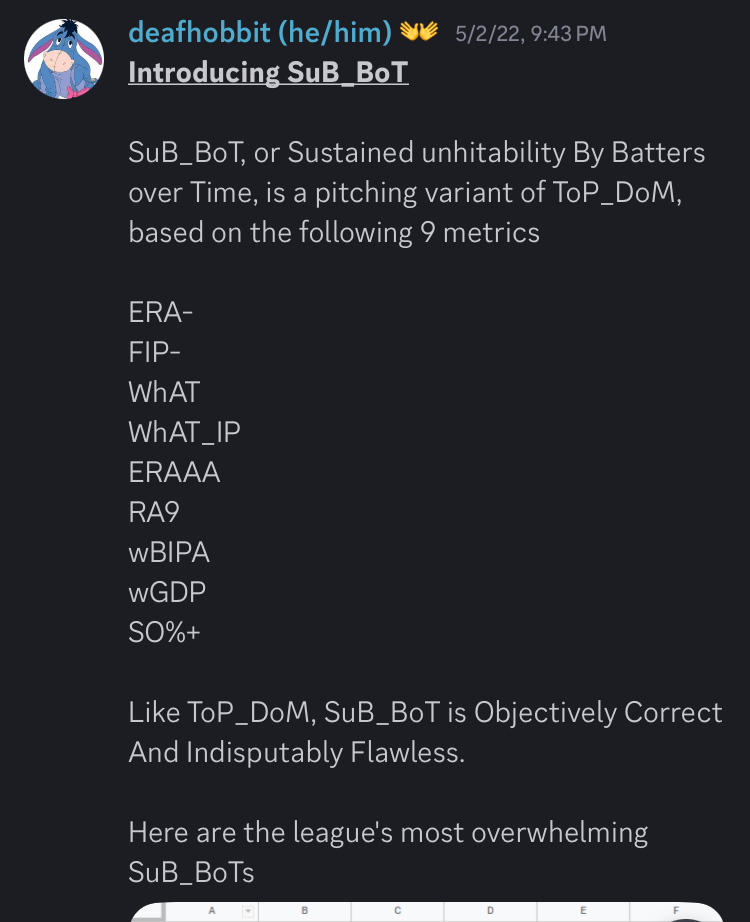Image resolution: width=750 pixels, height=922 pixels.
Task: Select column C header in spreadsheet
Action: [x=397, y=911]
